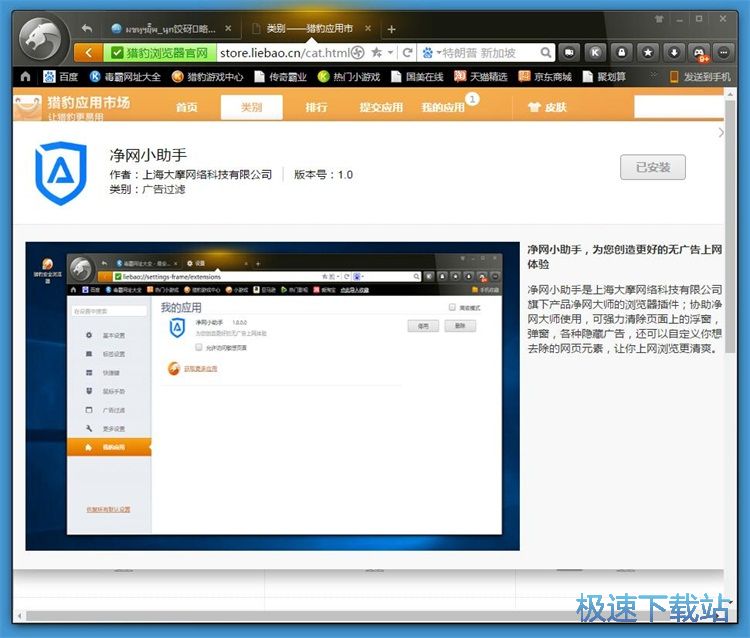Select the 类别 market tab
The image size is (750, 638).
(252, 107)
